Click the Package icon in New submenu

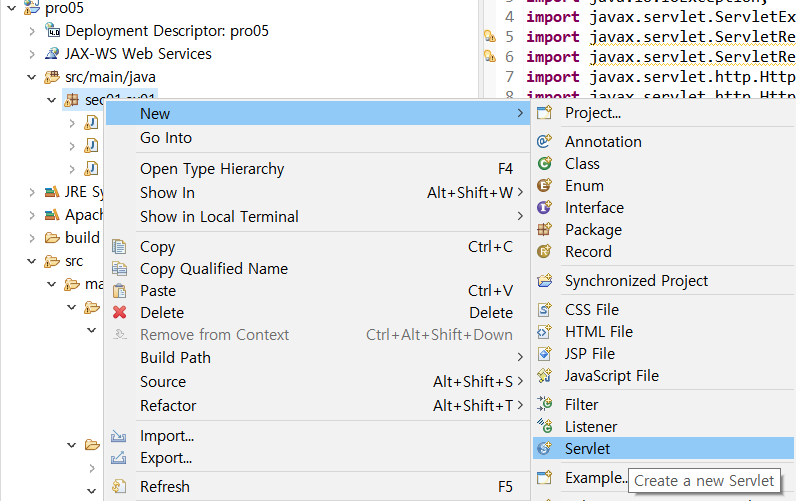pyautogui.click(x=544, y=229)
